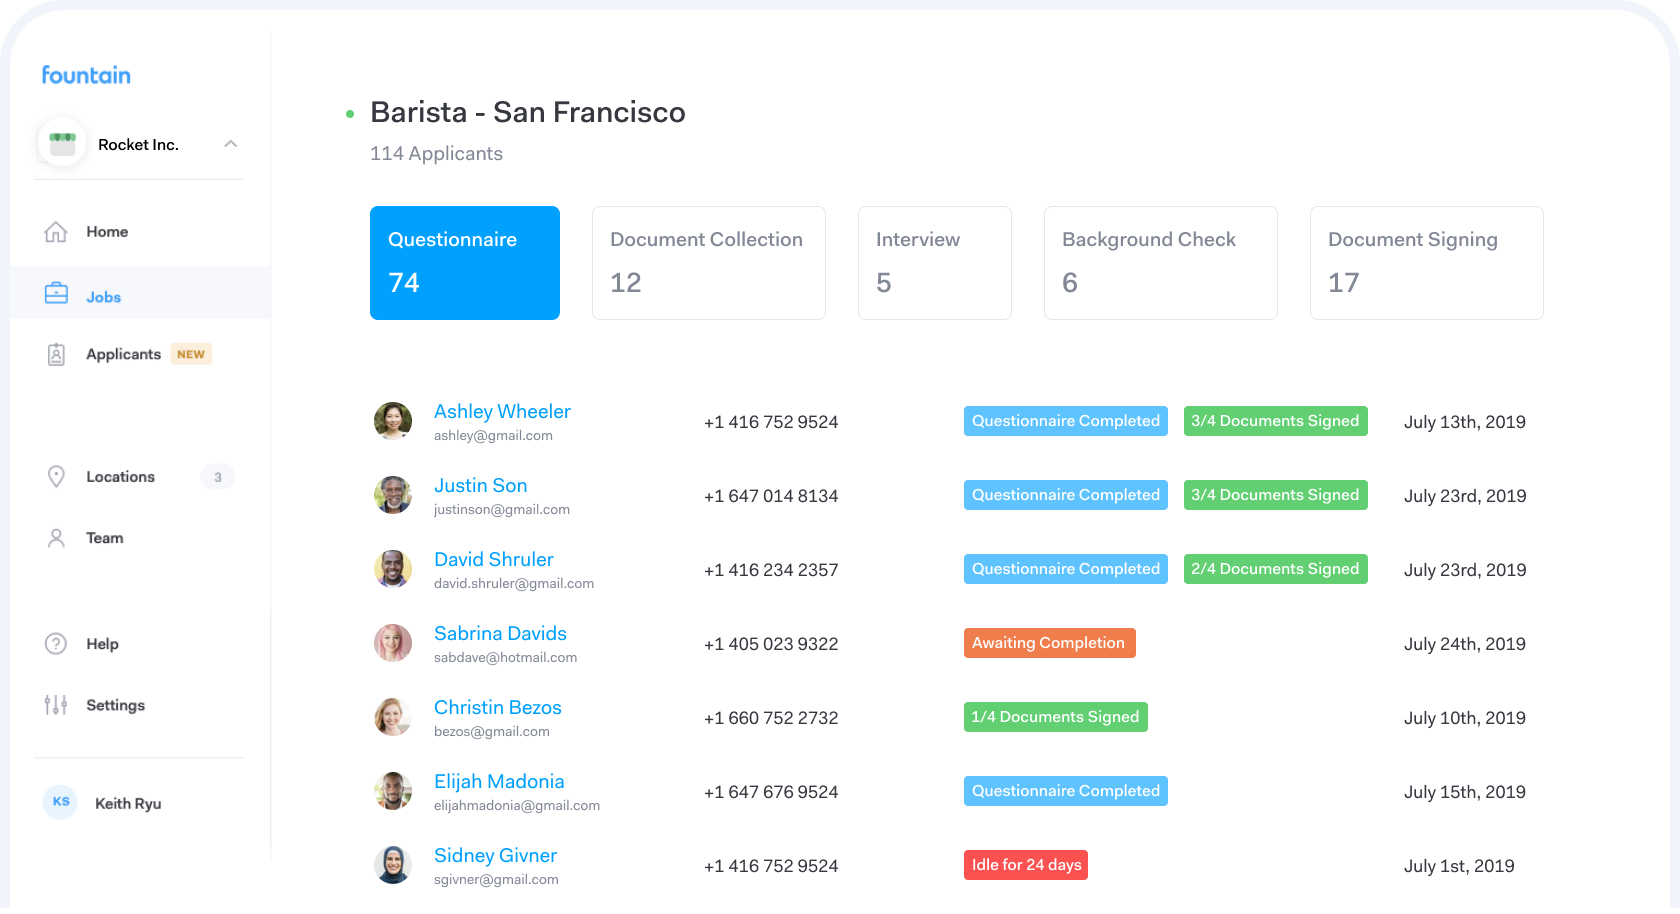Click the KS user initials avatar

coord(60,802)
